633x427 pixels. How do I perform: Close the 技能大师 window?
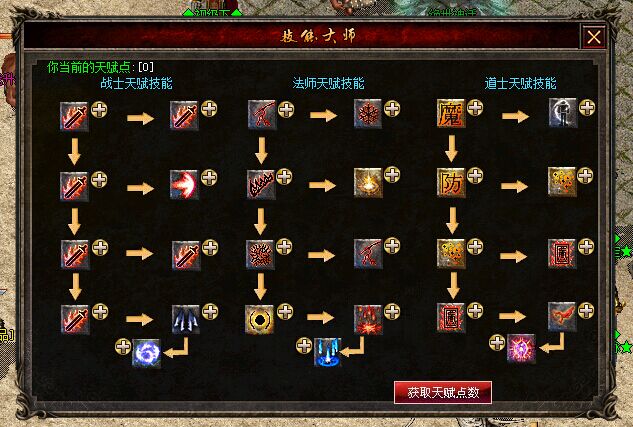594,37
